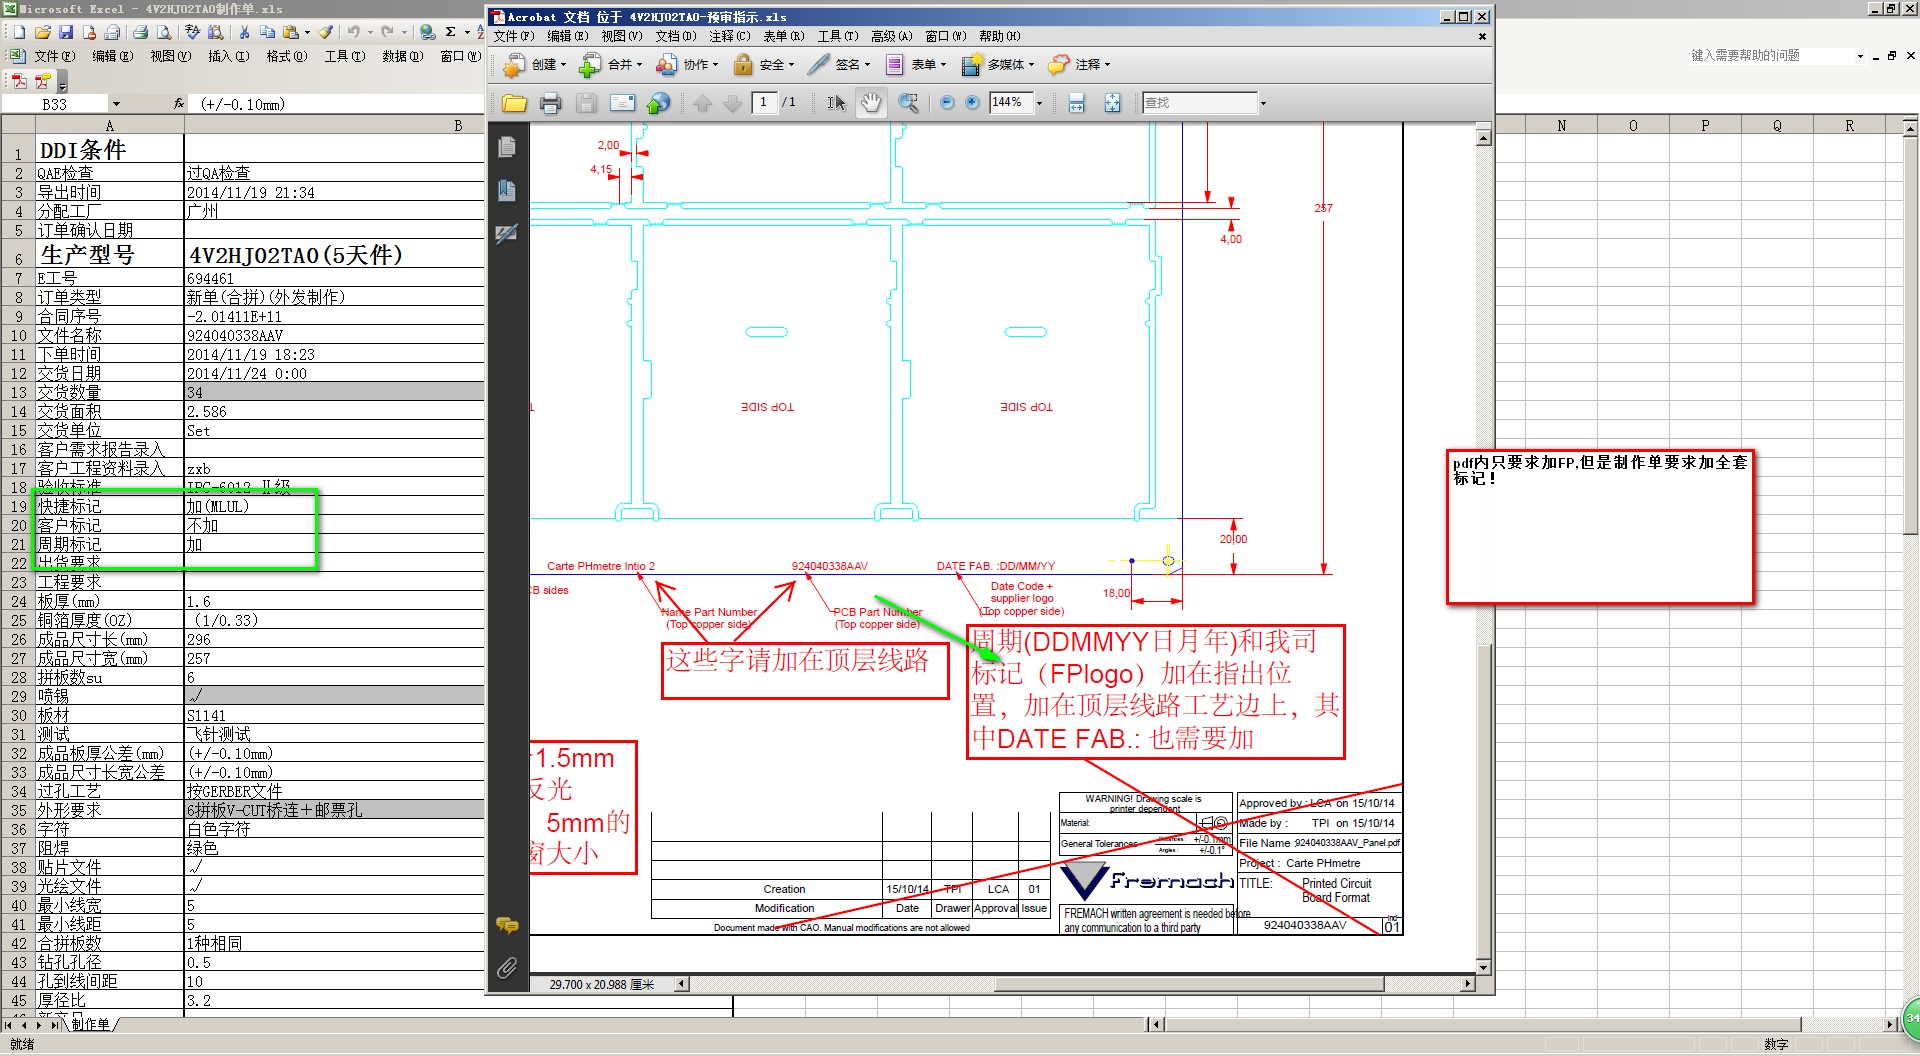Click Excel's AutoSum sigma icon
This screenshot has height=1056, width=1920.
click(x=451, y=32)
